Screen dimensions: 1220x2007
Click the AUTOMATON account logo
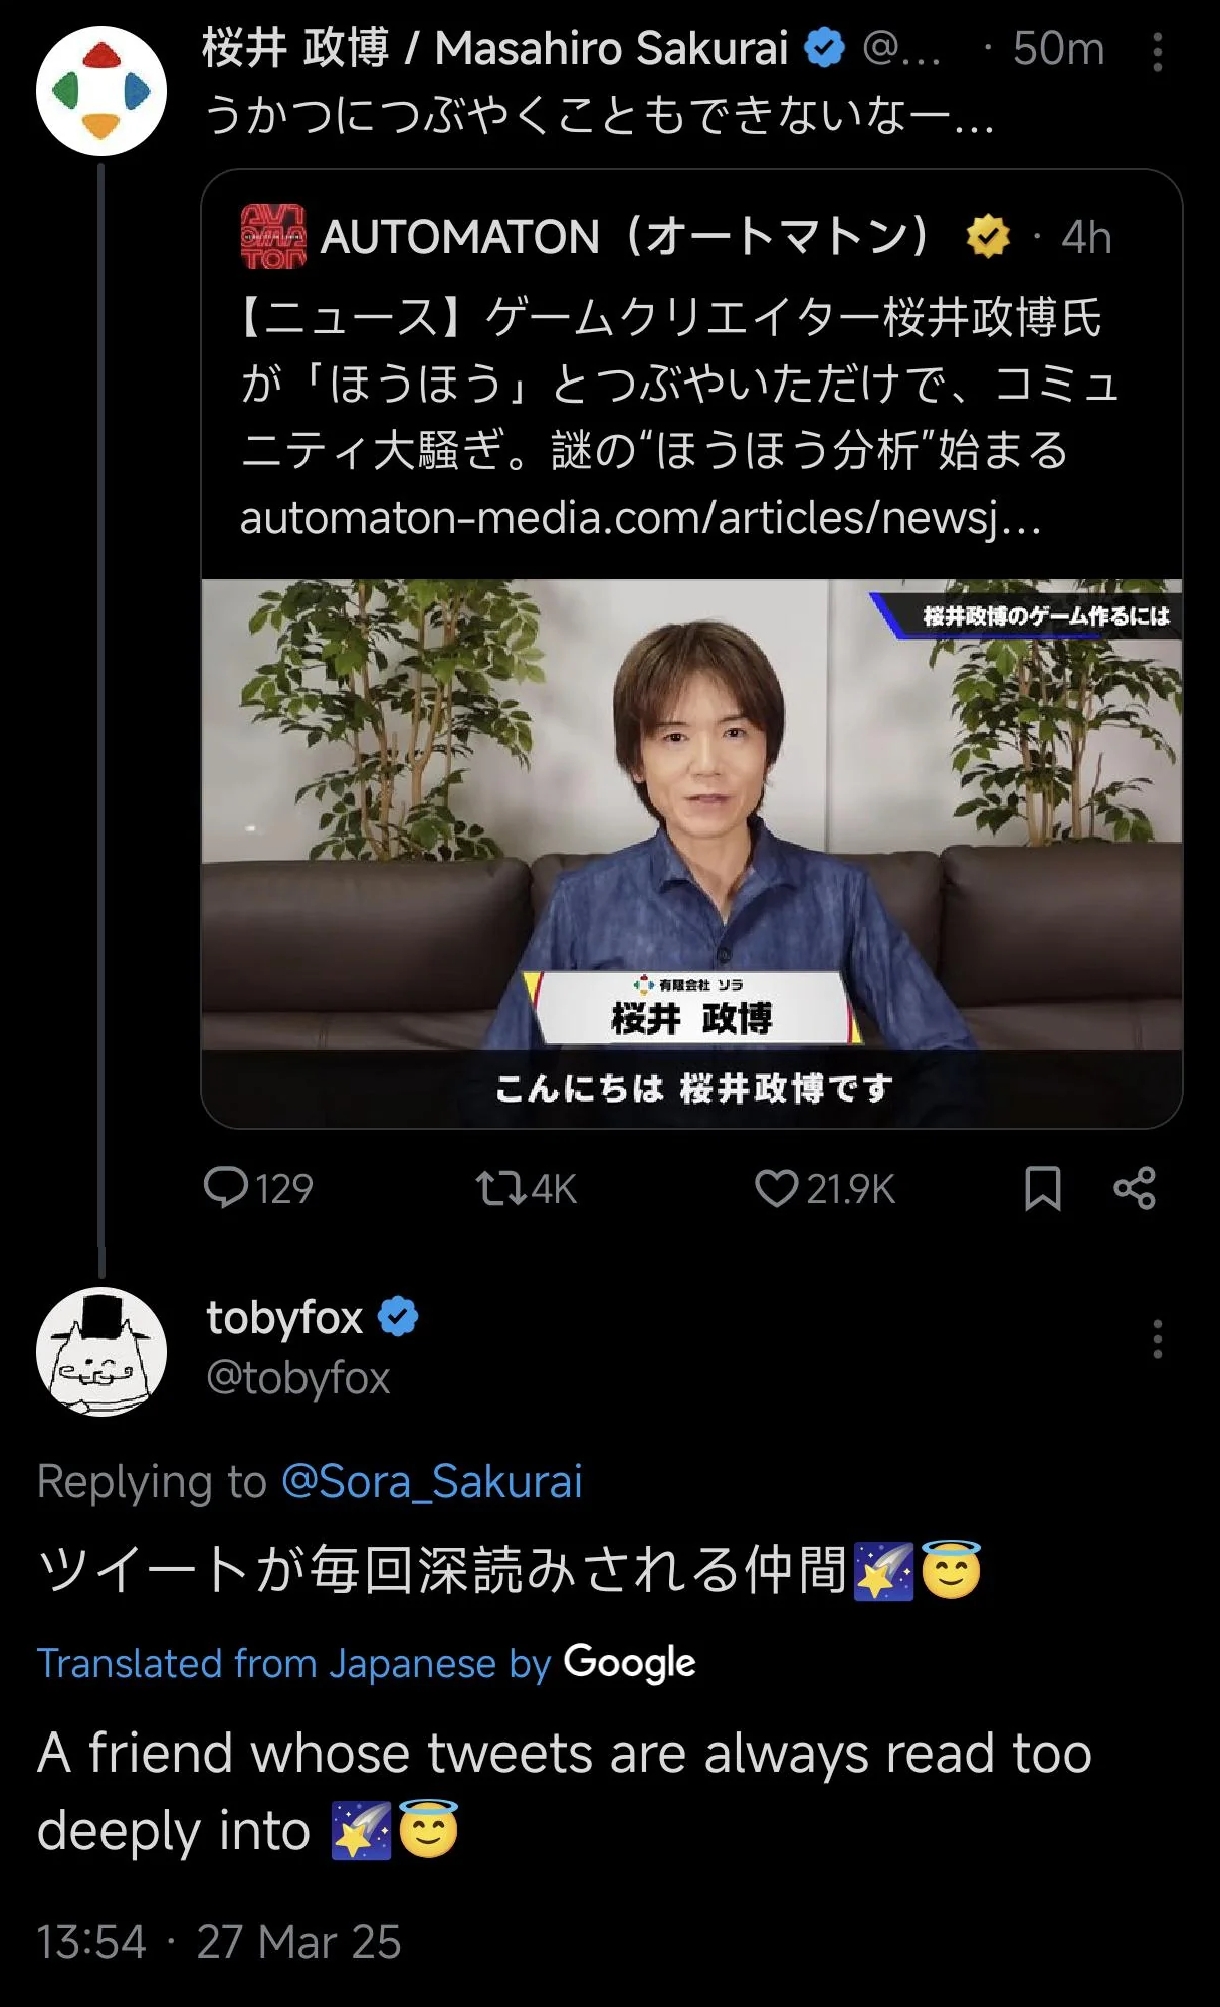273,237
